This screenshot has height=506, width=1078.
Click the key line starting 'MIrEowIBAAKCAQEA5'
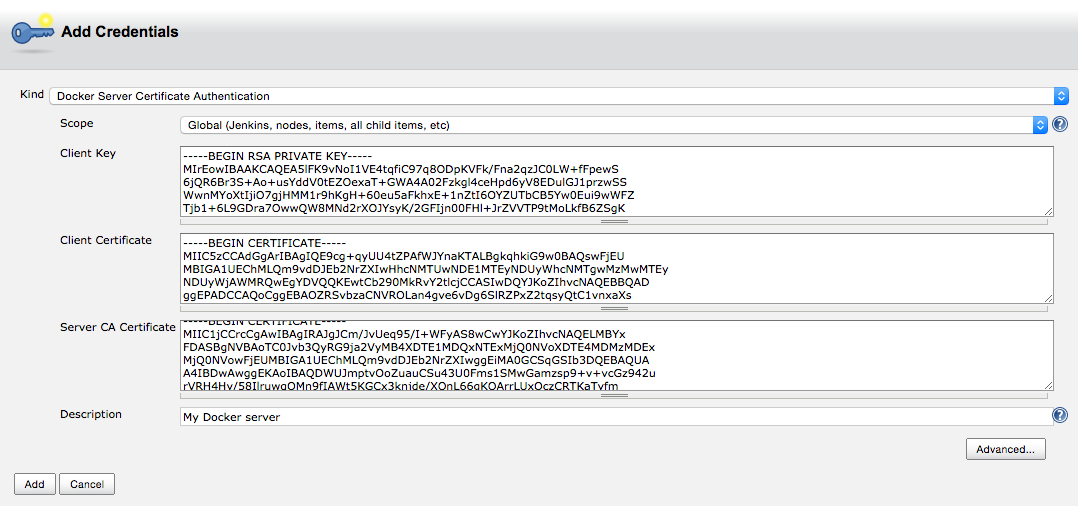[401, 168]
